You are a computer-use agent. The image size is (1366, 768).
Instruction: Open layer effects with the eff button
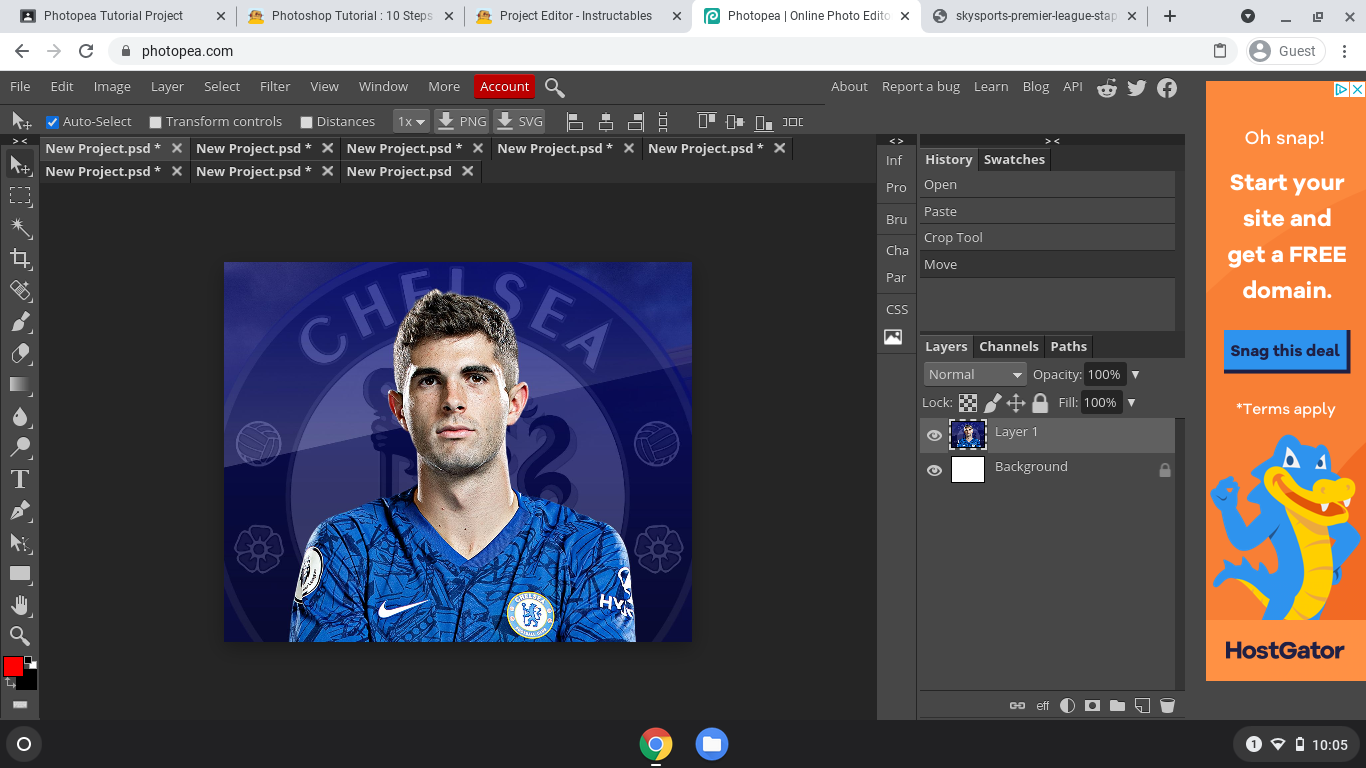(1043, 705)
